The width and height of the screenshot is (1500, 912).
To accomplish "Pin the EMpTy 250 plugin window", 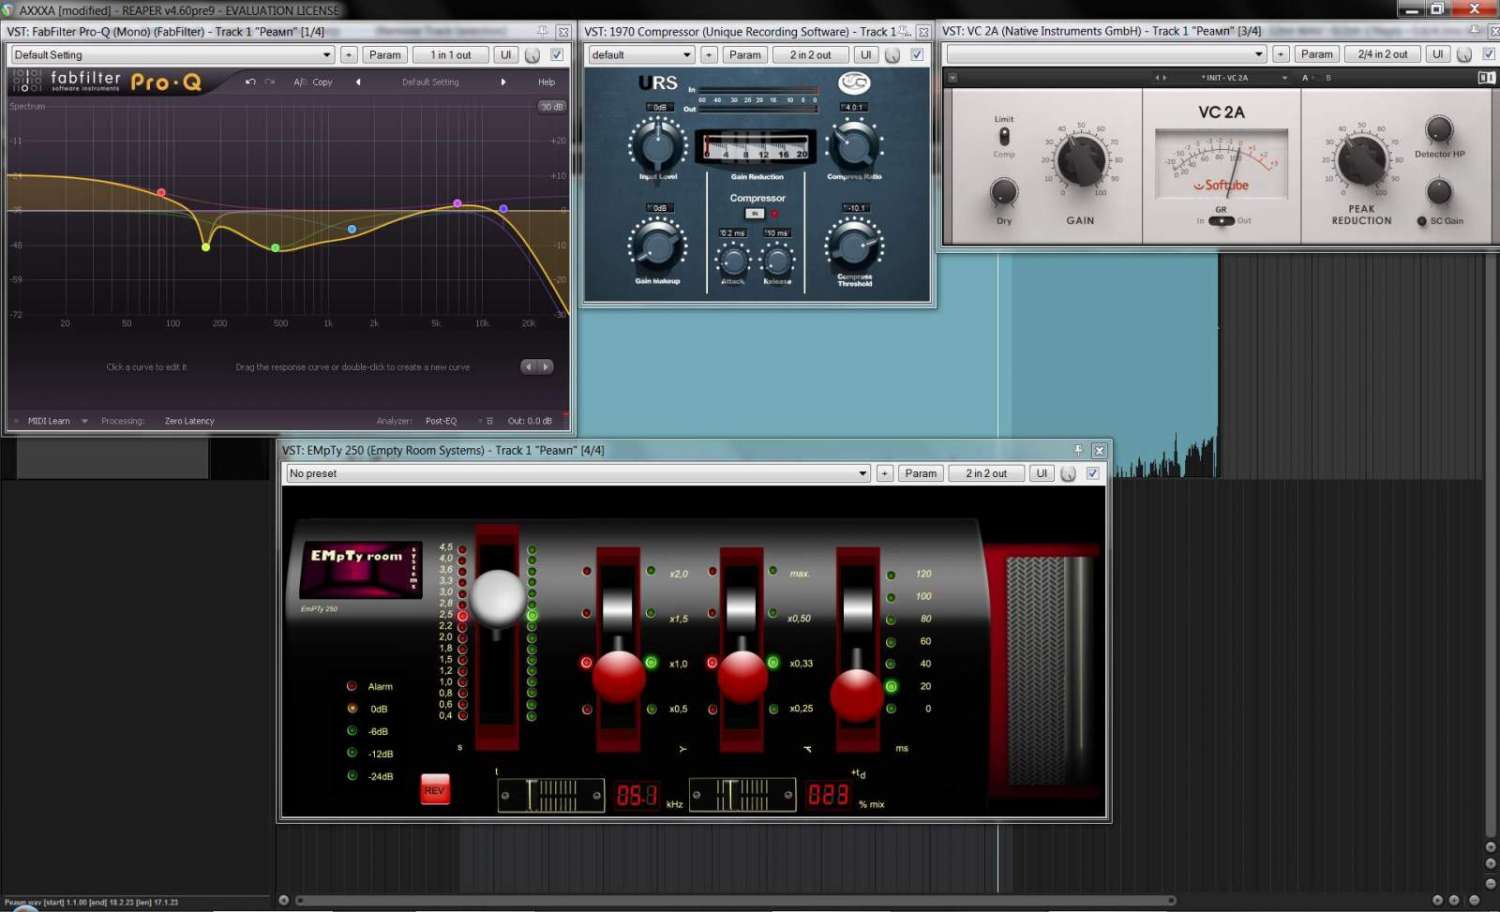I will pos(1077,450).
